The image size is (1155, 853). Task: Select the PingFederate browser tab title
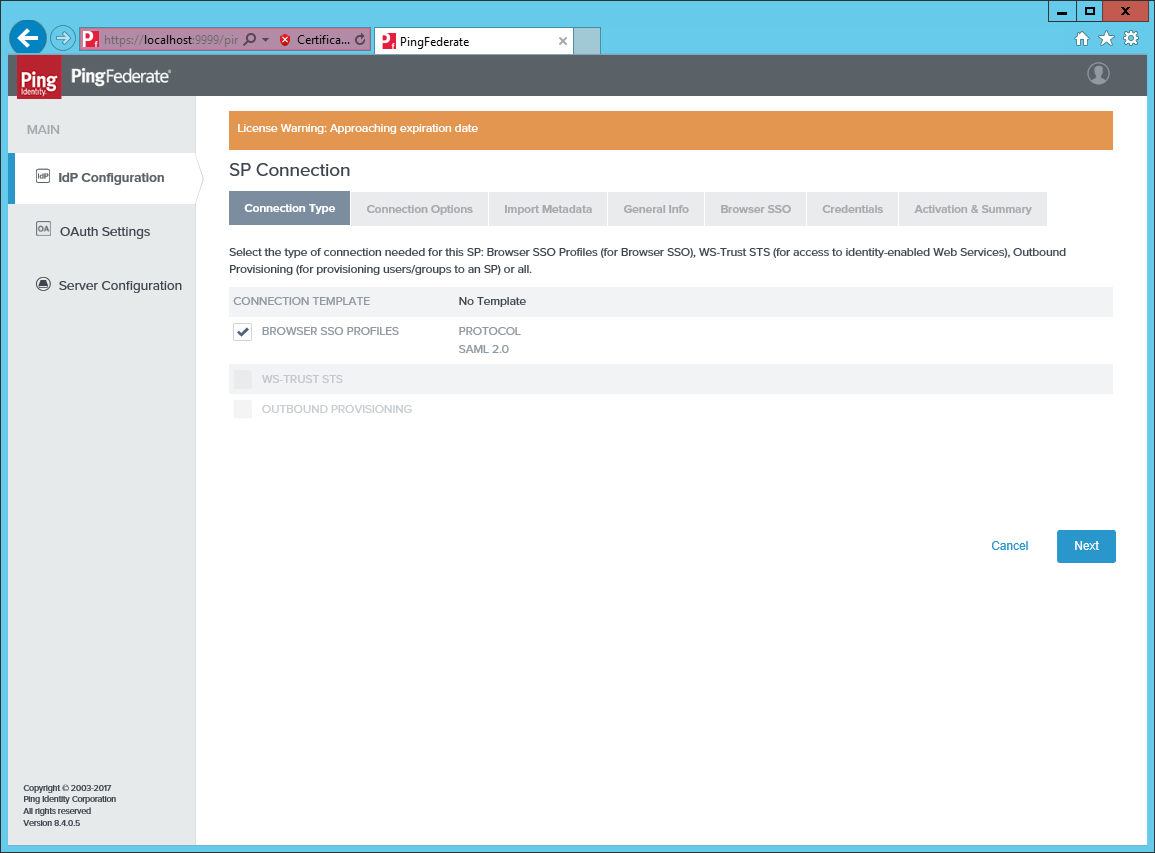coord(435,42)
